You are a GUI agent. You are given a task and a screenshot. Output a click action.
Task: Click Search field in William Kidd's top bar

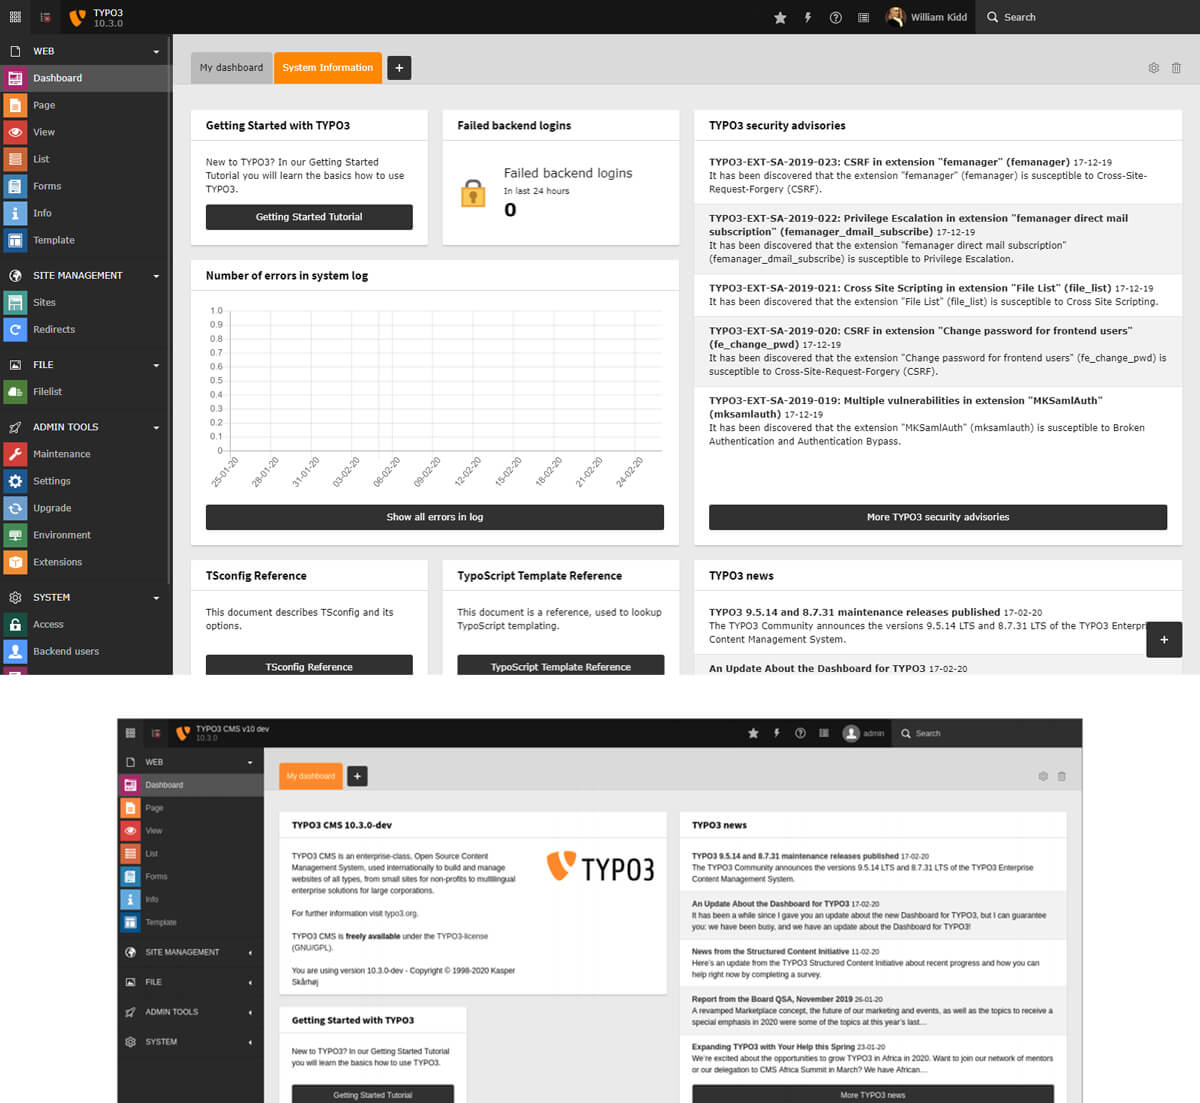point(1088,17)
